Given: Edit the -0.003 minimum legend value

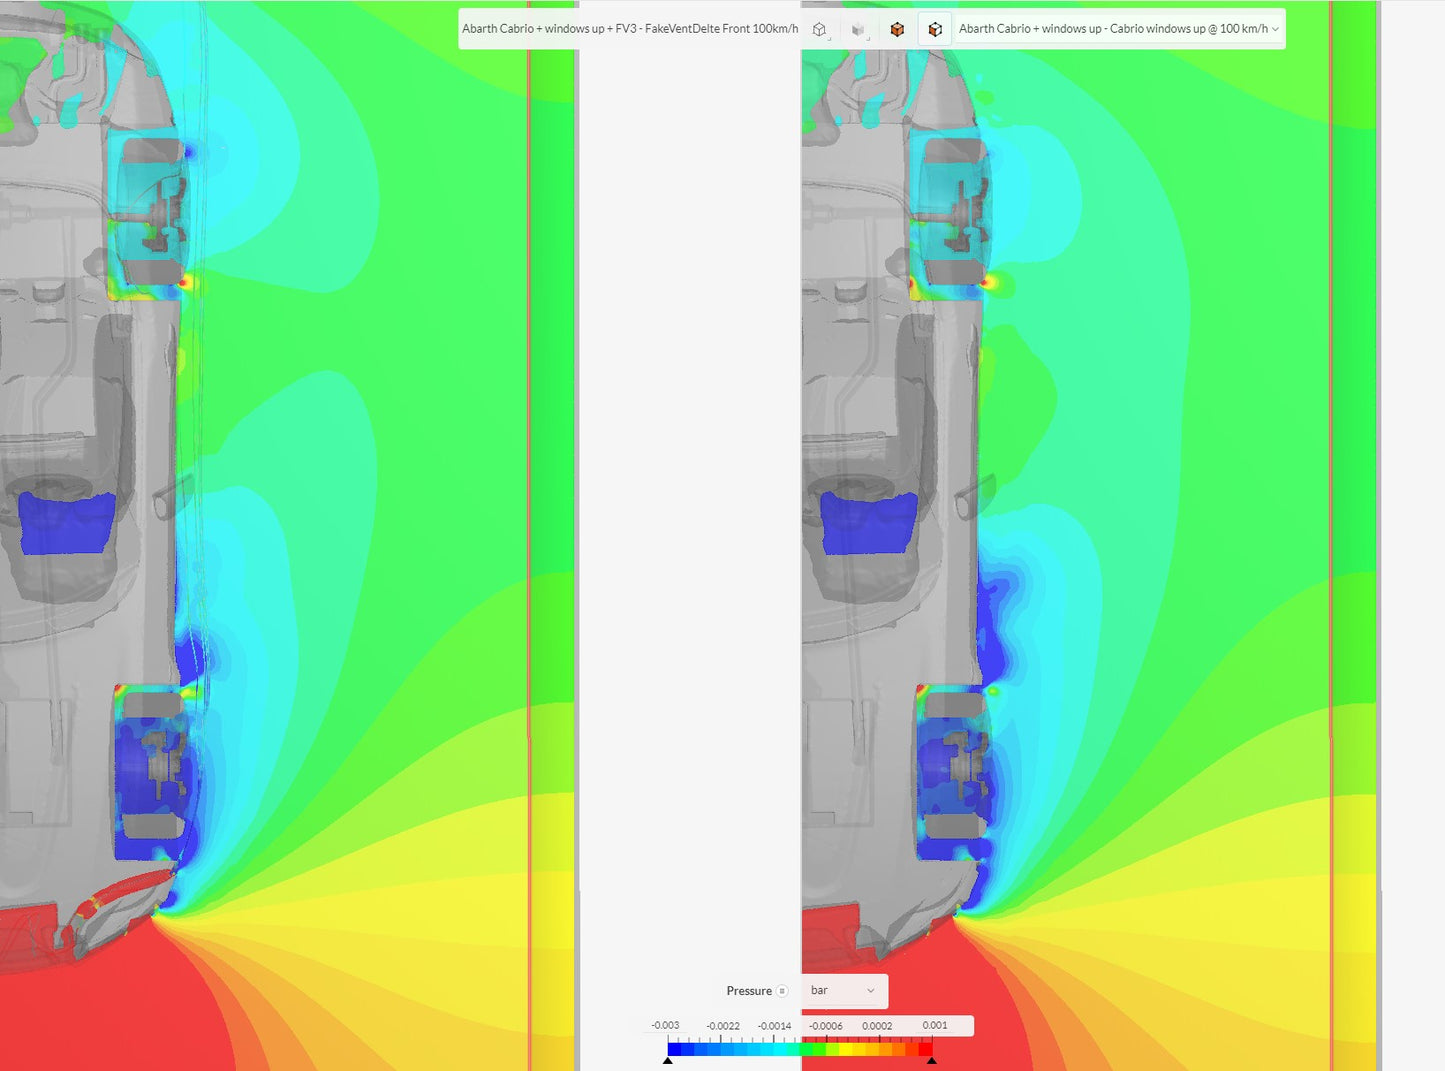Looking at the screenshot, I should [666, 1025].
